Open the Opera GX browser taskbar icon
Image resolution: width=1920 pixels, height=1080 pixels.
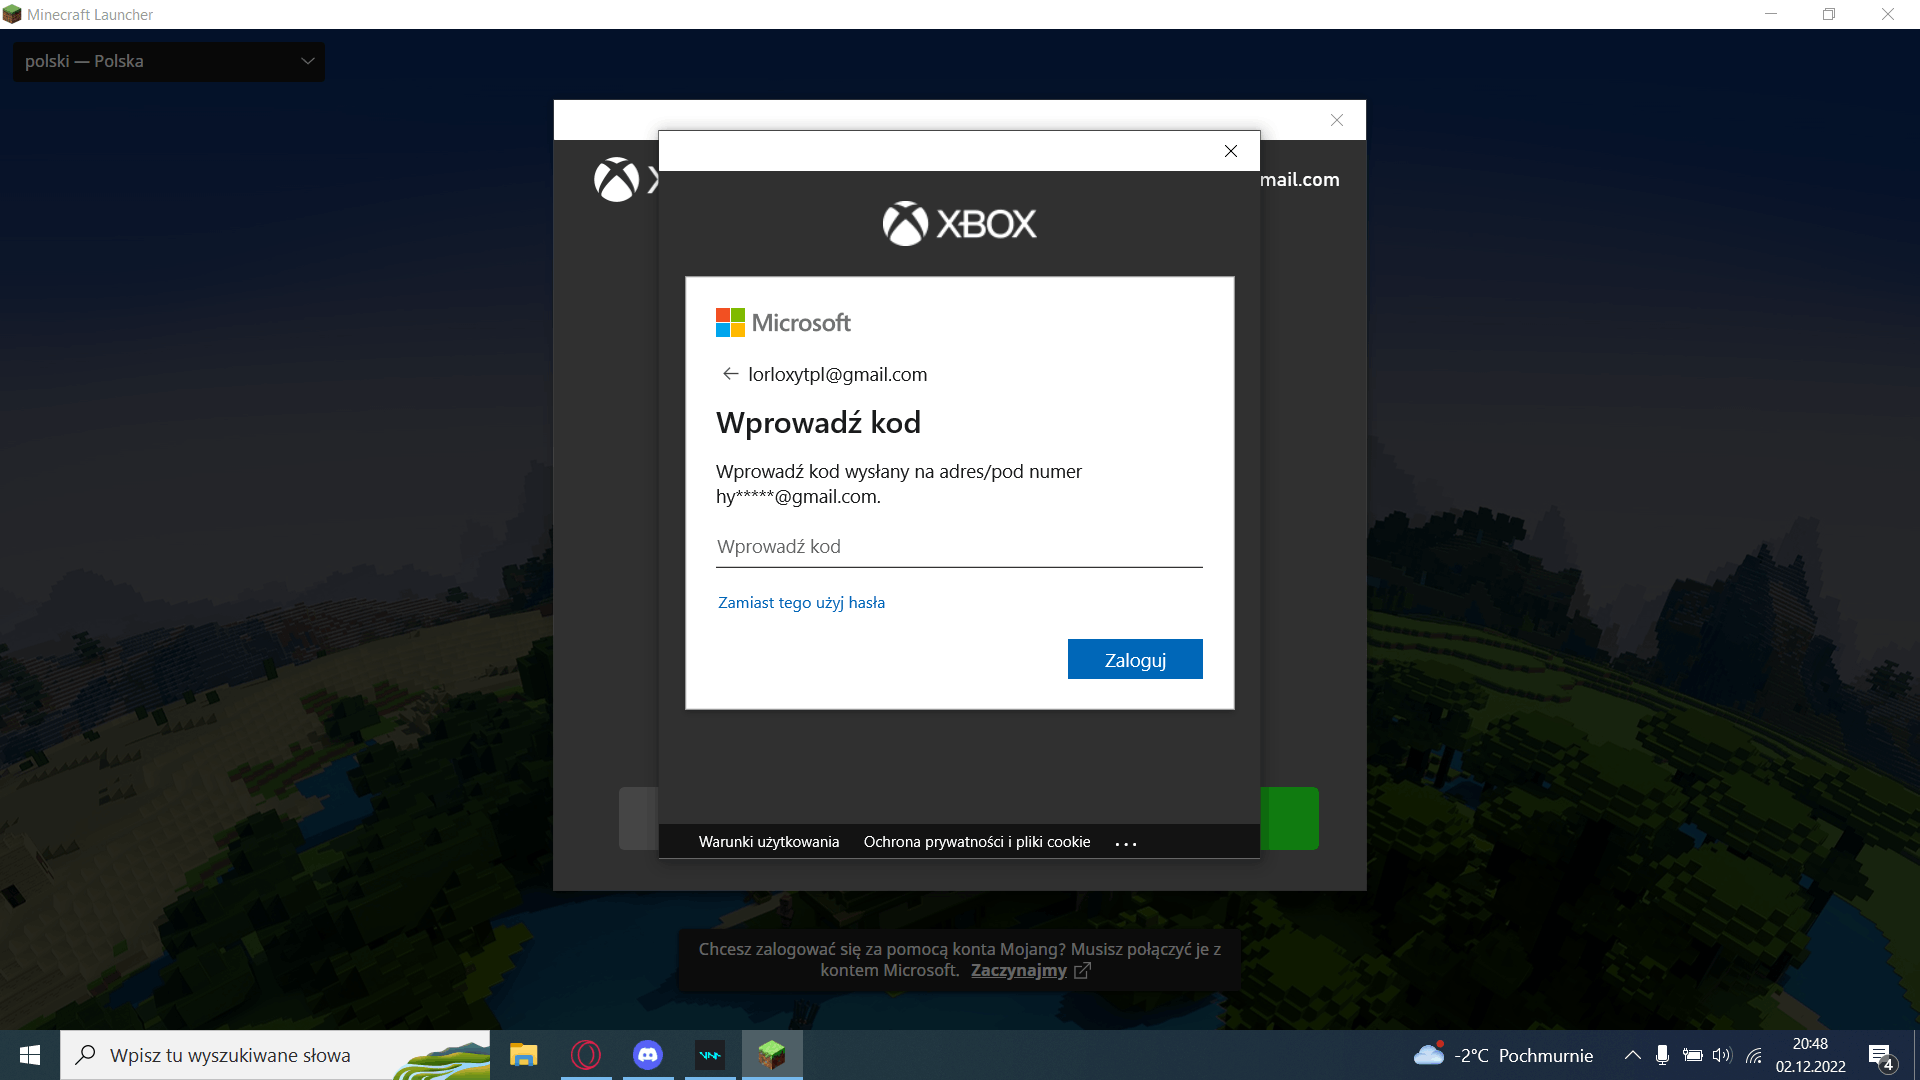586,1055
